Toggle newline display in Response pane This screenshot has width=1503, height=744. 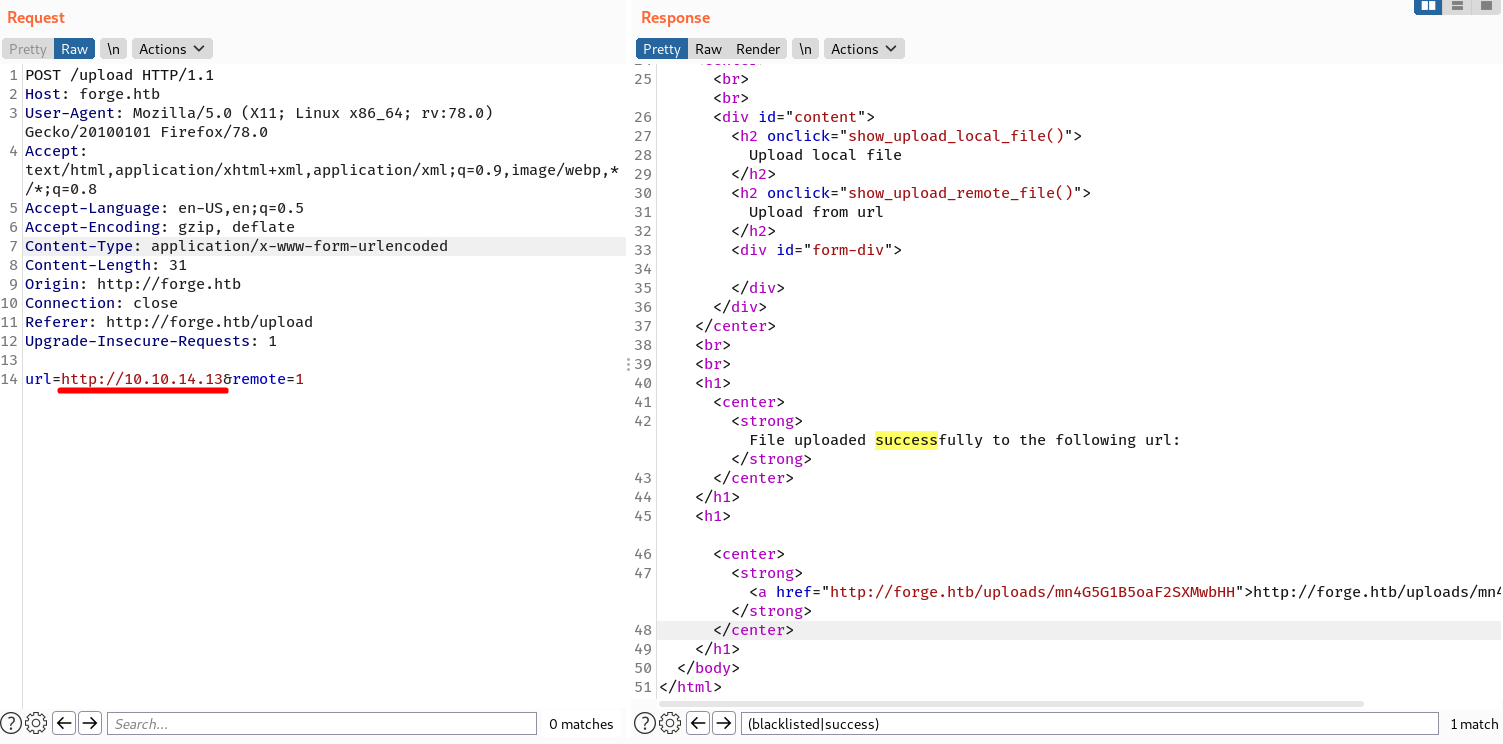(805, 49)
